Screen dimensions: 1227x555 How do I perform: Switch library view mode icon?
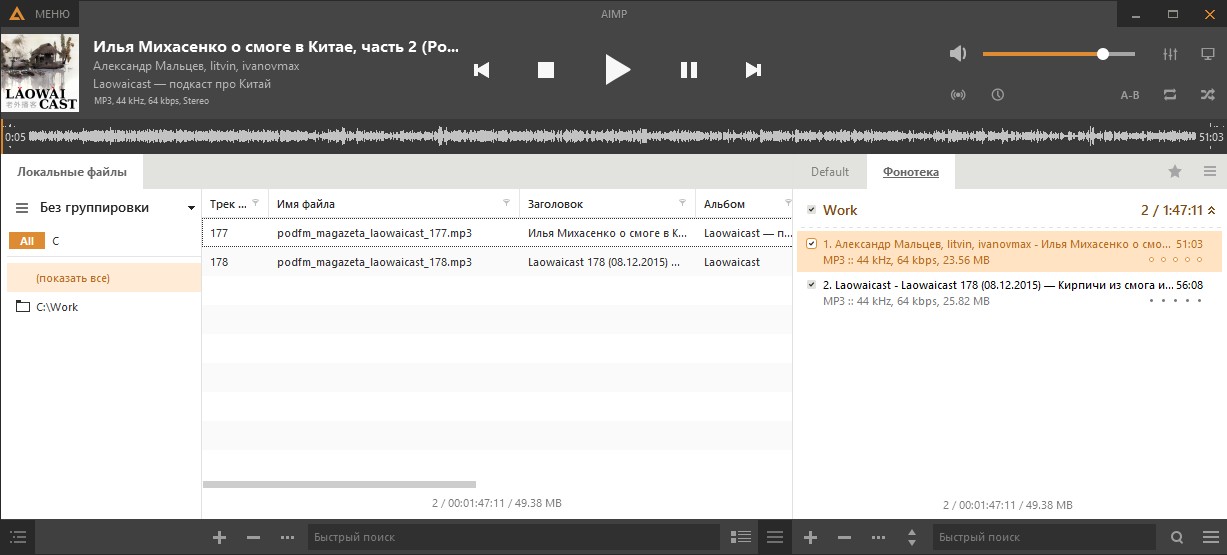pyautogui.click(x=741, y=537)
